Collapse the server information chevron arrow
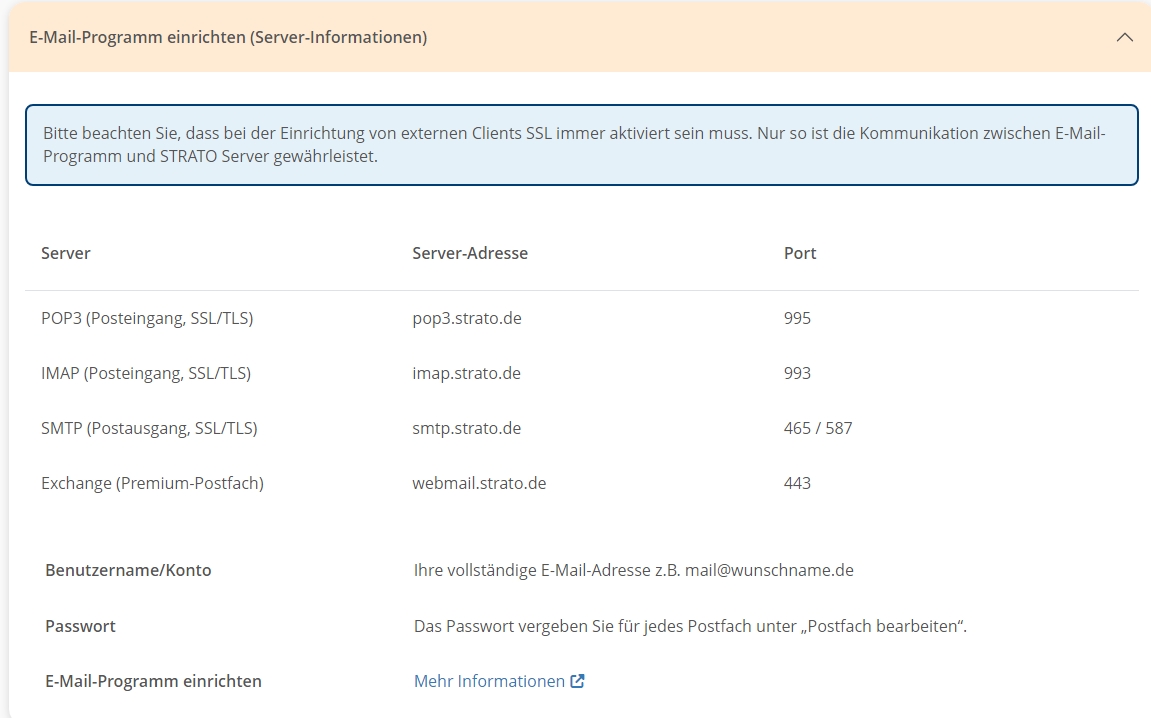The image size is (1151, 718). pyautogui.click(x=1124, y=37)
